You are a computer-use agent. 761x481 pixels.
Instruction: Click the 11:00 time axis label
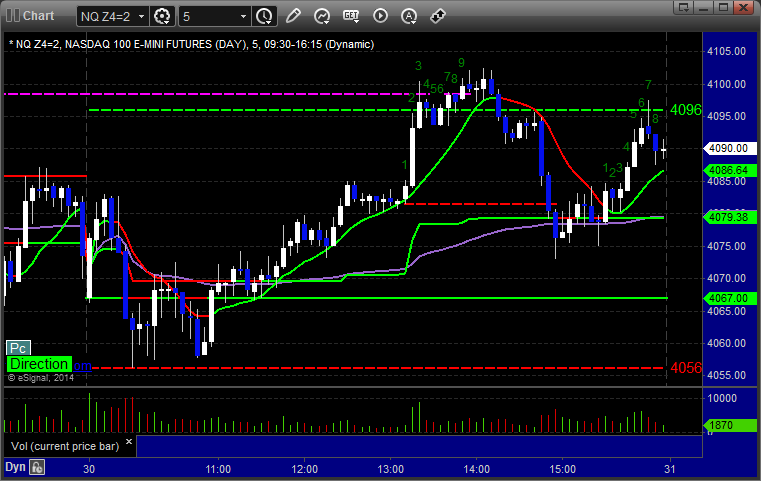point(218,469)
